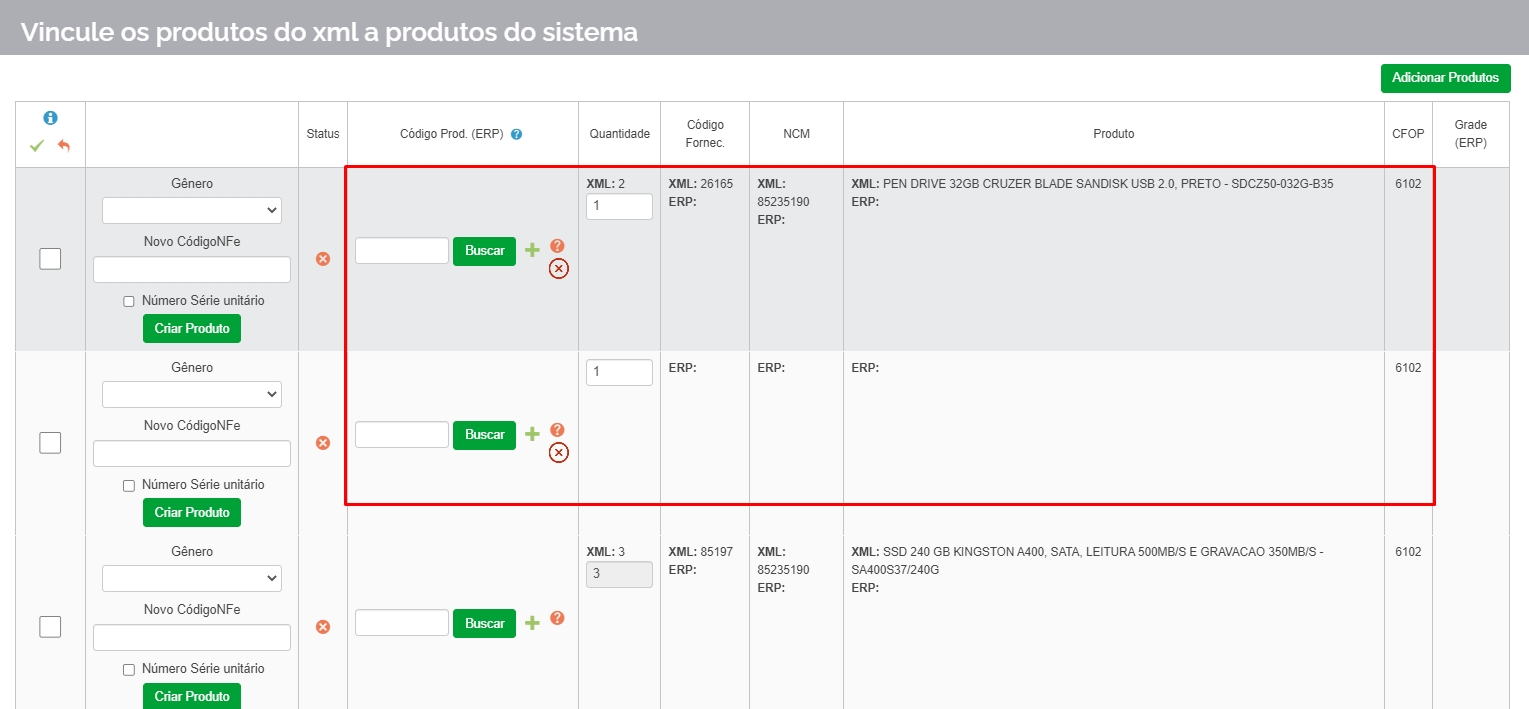This screenshot has height=709, width=1529.
Task: Click green plus icon in pen drive row
Action: pos(532,250)
